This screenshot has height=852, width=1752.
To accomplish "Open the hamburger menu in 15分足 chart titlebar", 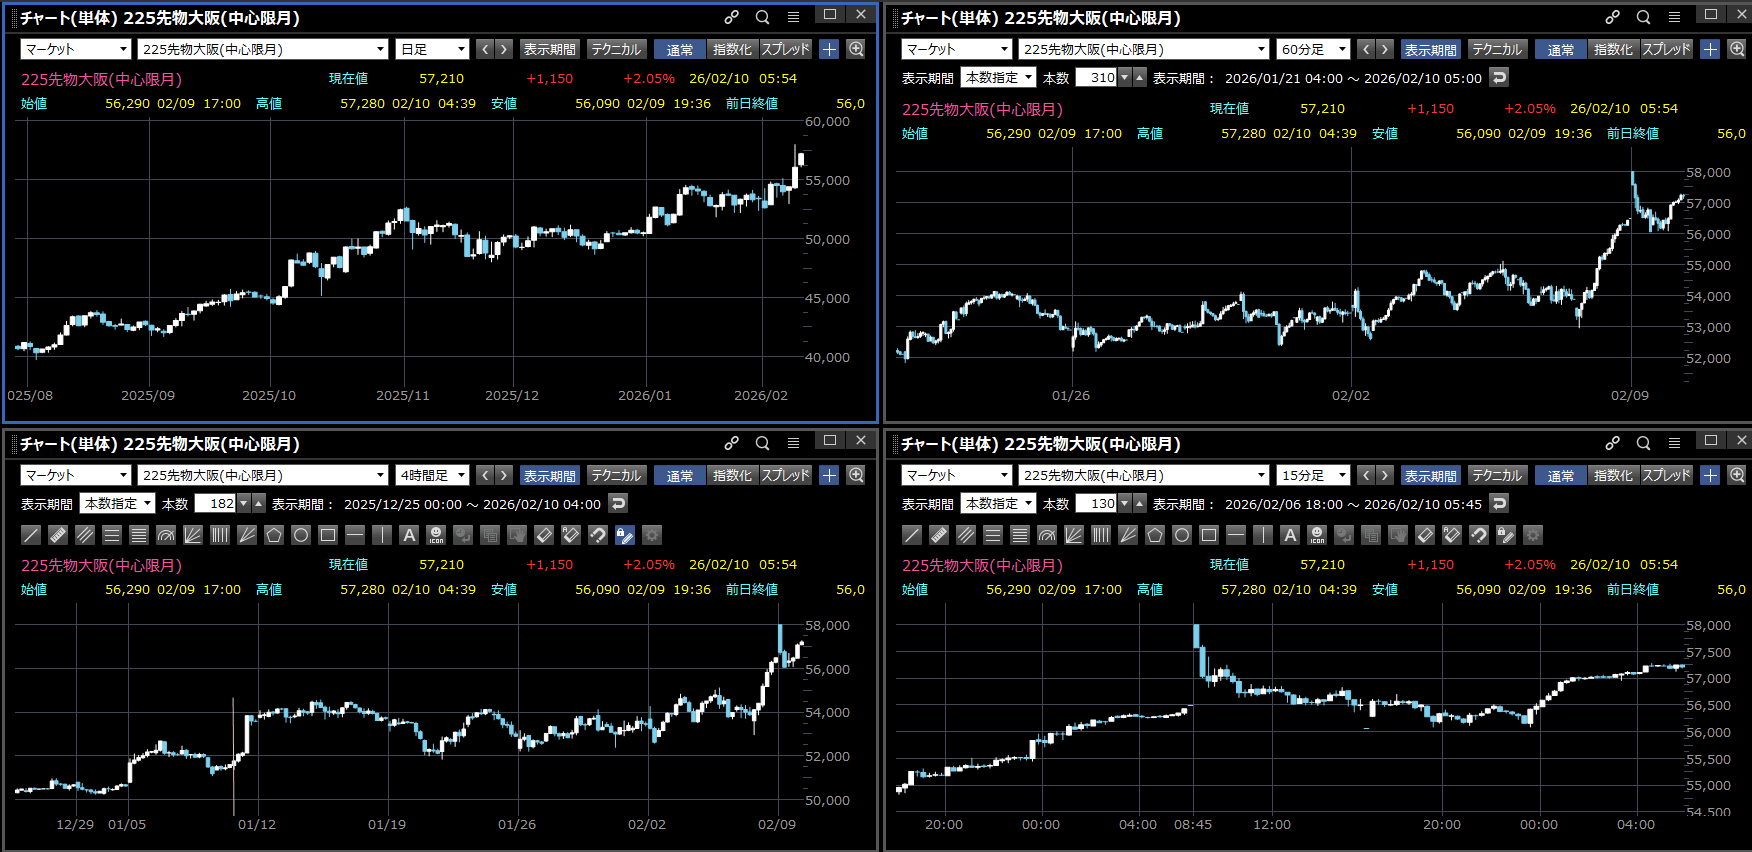I will pos(1674,443).
